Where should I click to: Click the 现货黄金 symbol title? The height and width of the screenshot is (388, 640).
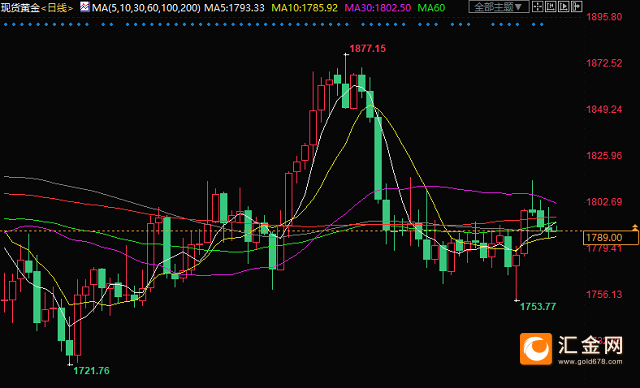tap(20, 8)
